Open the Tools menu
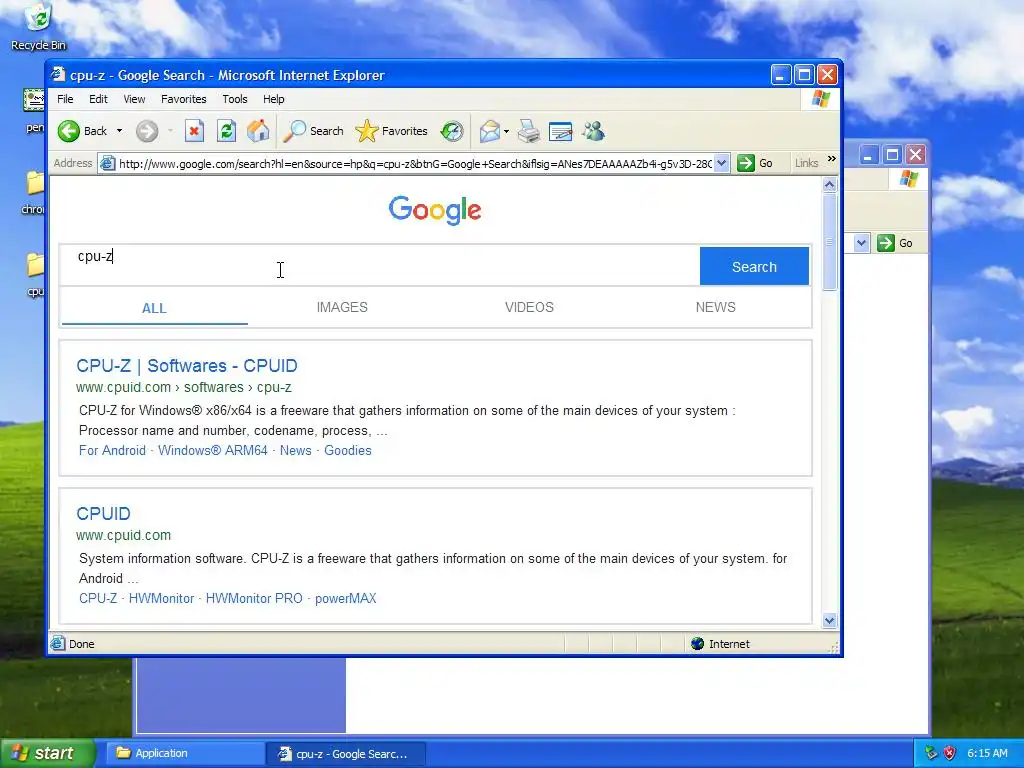This screenshot has height=768, width=1024. 234,99
